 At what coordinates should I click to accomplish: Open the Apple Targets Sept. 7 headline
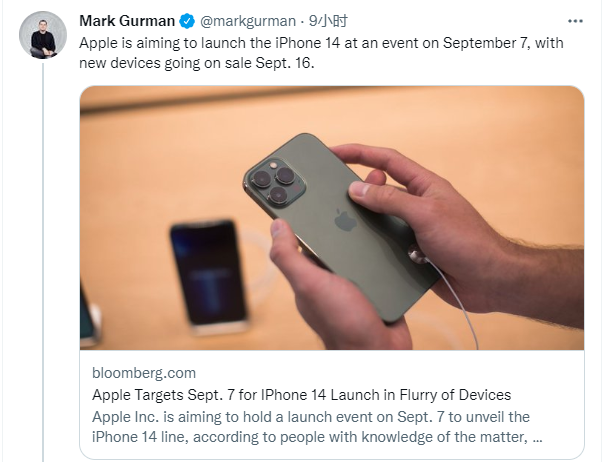(x=301, y=395)
